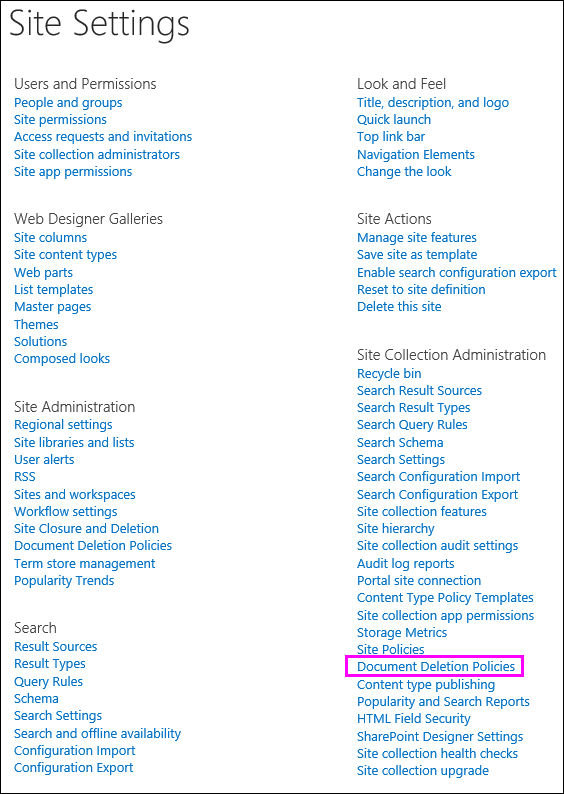
Task: Open Quick launch settings
Action: click(x=394, y=120)
